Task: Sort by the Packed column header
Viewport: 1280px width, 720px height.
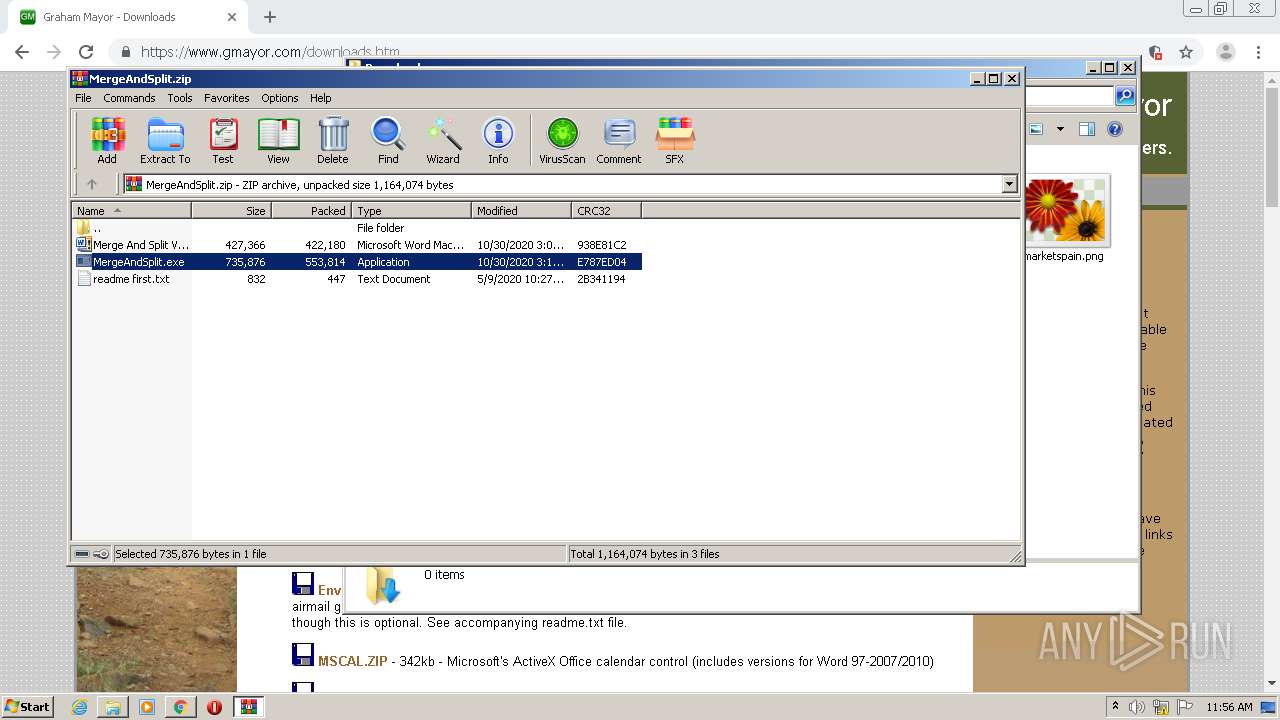Action: click(x=311, y=211)
